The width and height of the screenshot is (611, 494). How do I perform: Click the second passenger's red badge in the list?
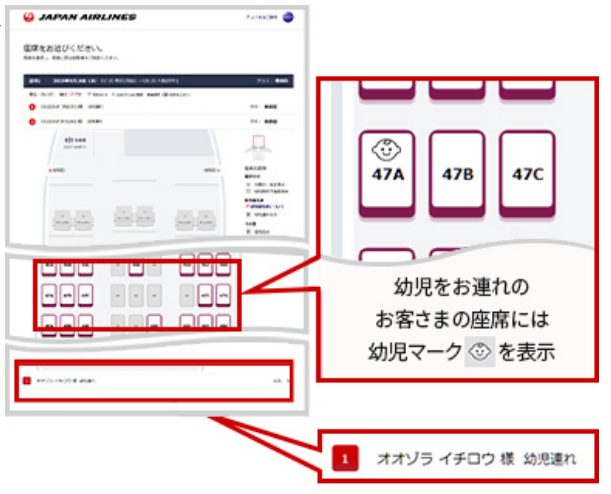pyautogui.click(x=32, y=122)
